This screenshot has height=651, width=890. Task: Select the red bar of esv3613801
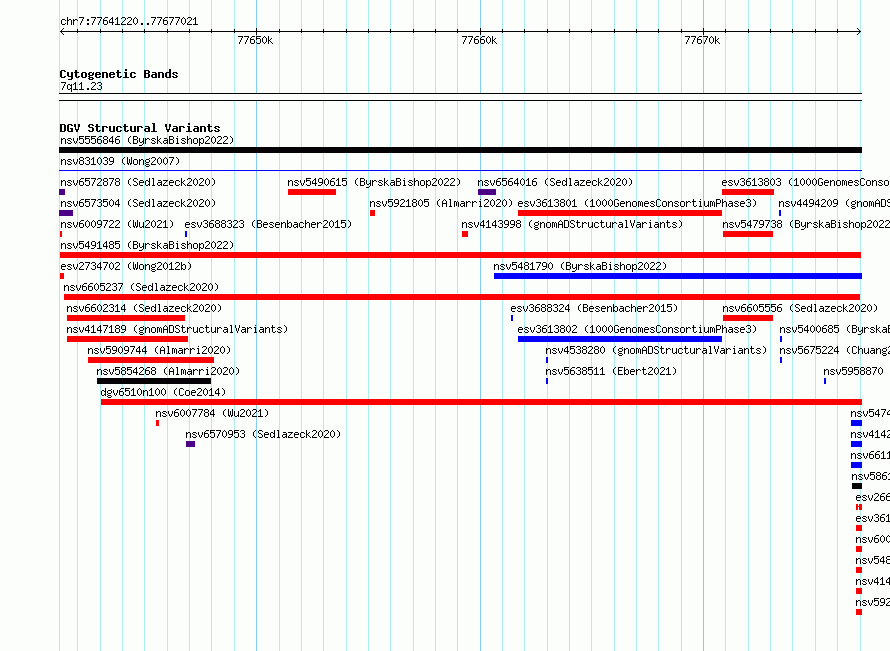pyautogui.click(x=620, y=213)
